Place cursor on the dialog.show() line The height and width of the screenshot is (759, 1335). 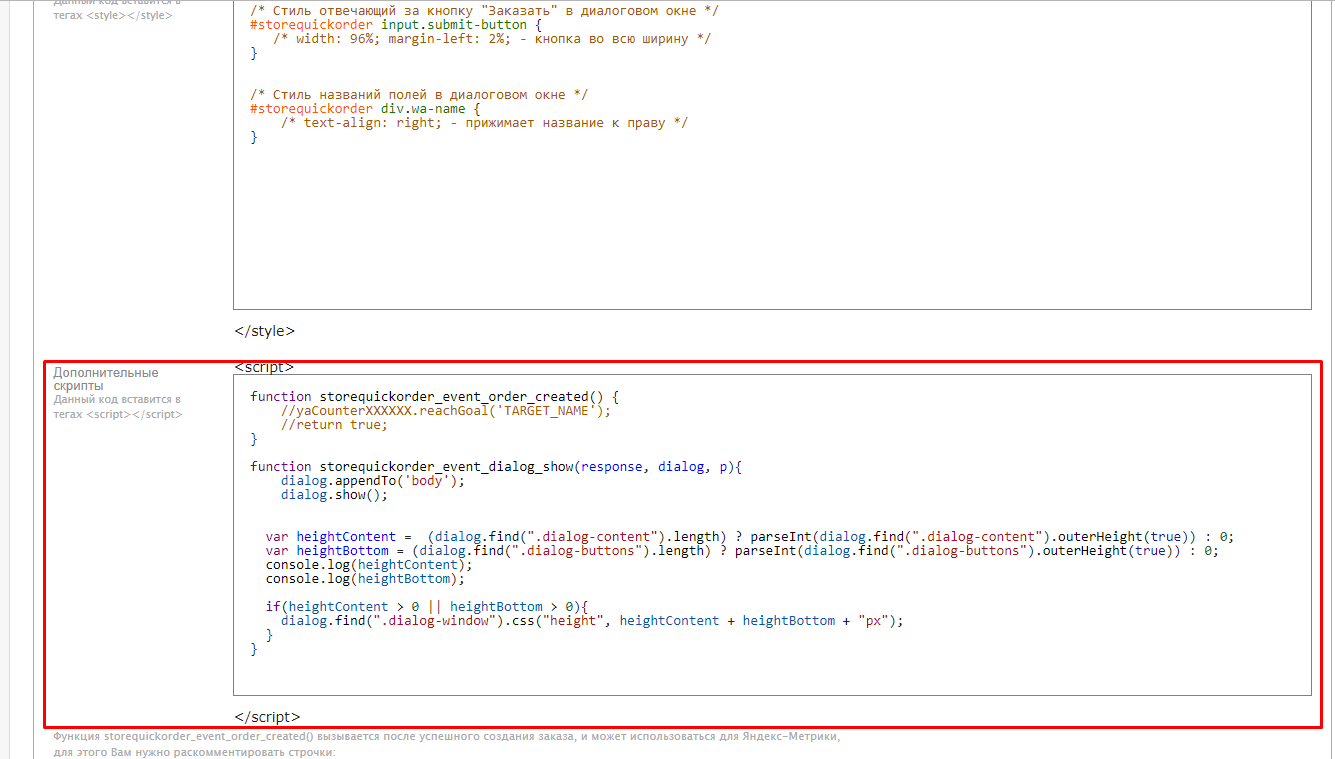click(x=334, y=495)
